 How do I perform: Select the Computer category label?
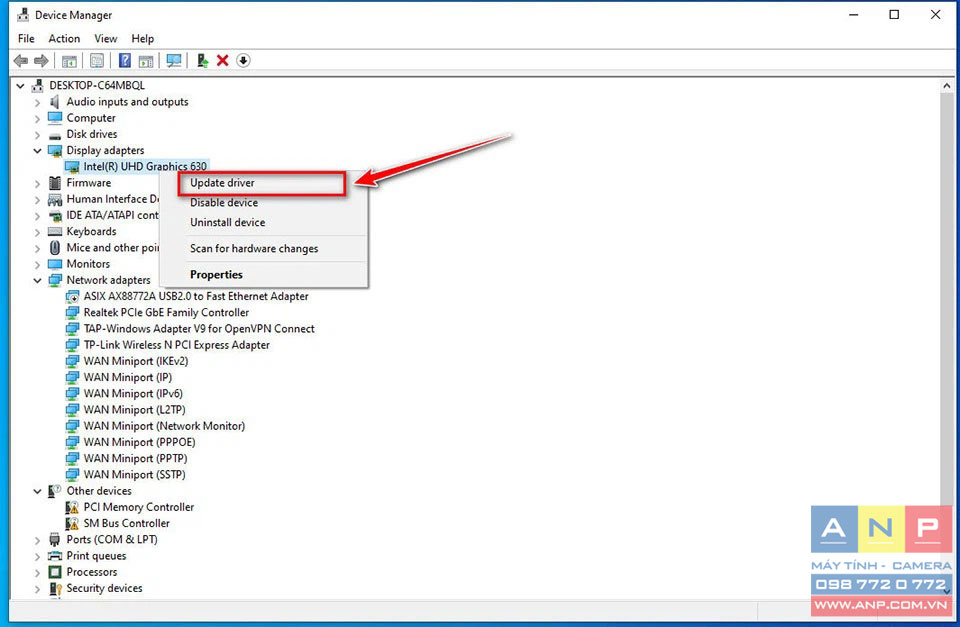tap(91, 118)
